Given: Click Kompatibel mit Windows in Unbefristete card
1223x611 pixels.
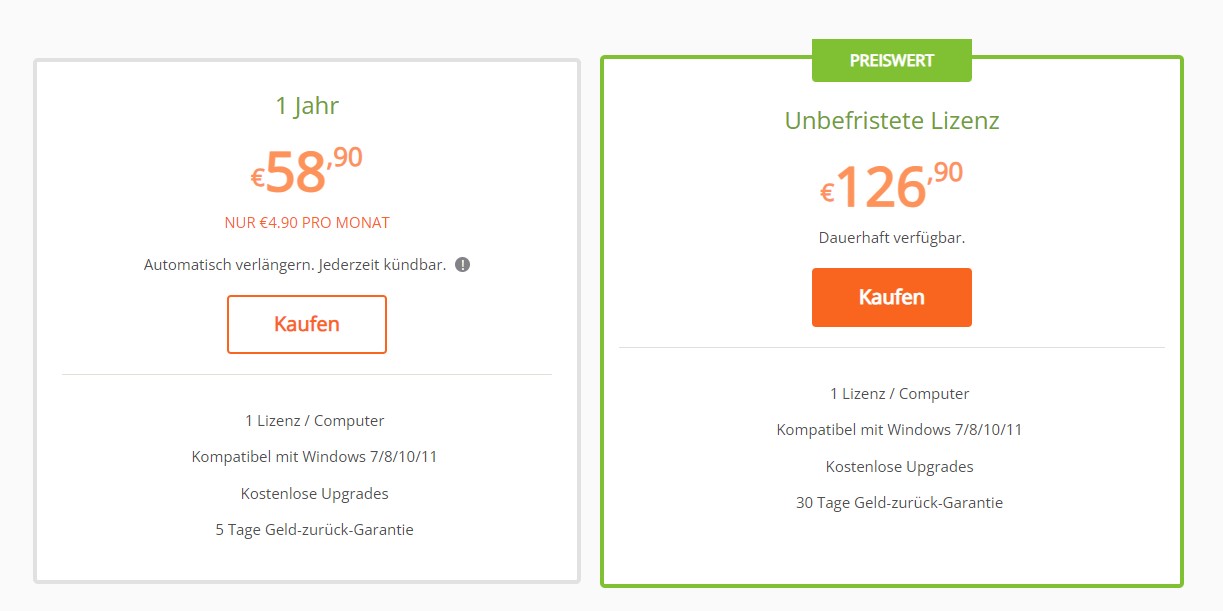Looking at the screenshot, I should point(899,430).
